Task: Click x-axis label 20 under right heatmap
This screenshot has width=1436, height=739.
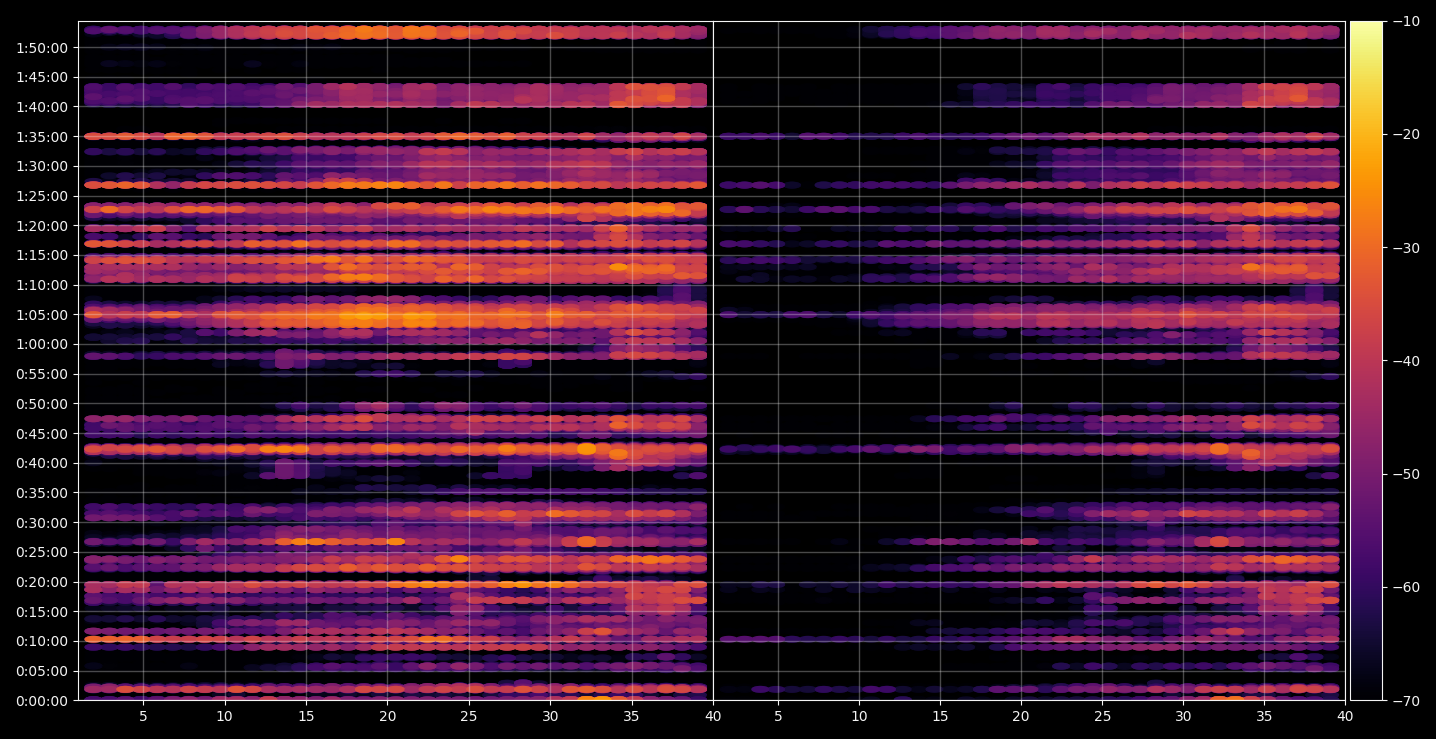Action: coord(1020,717)
